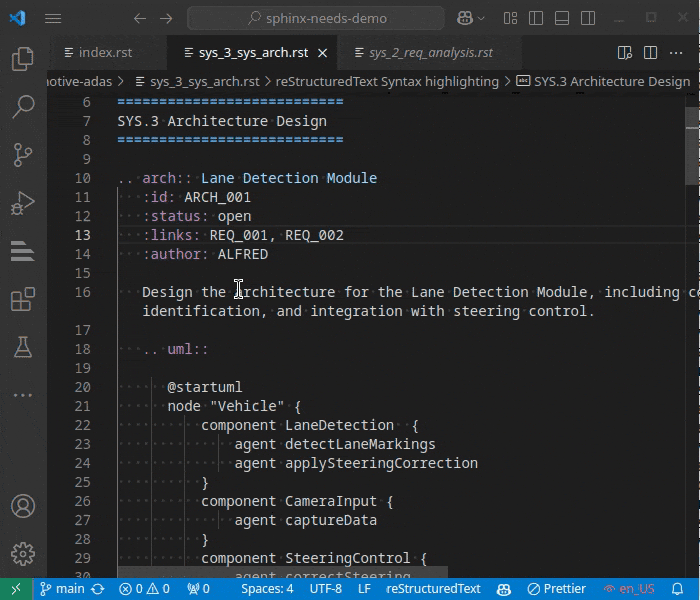
Task: Click the sphinx-needs-demo command center search
Action: 316,18
